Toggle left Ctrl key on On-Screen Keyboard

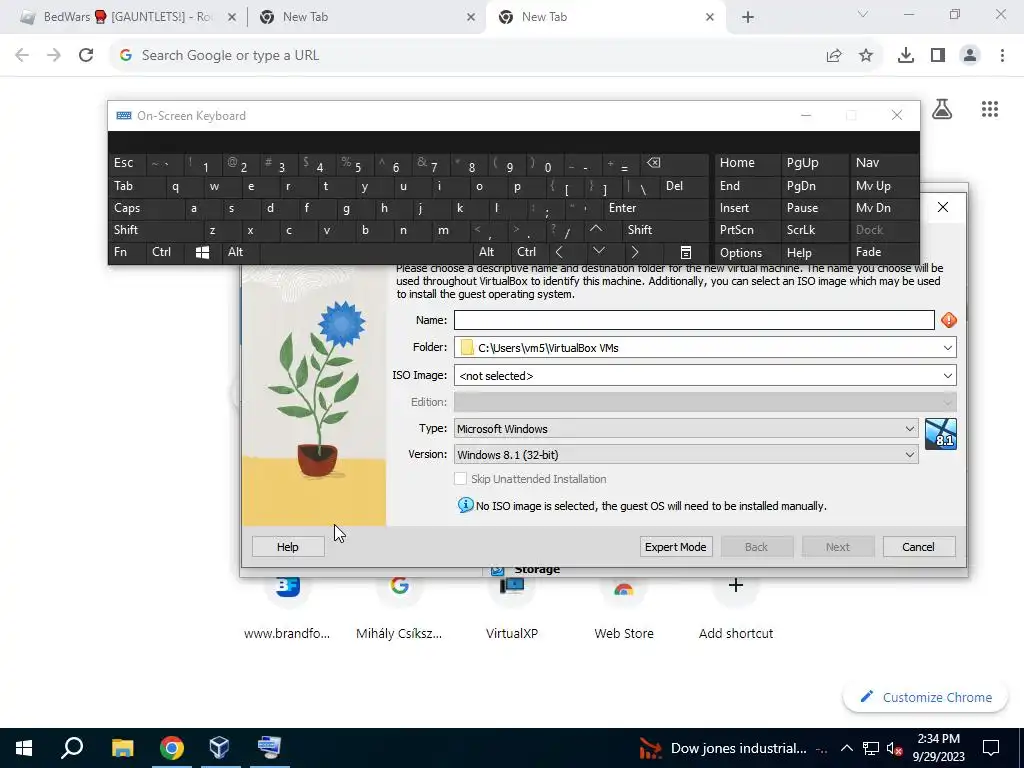(x=166, y=252)
